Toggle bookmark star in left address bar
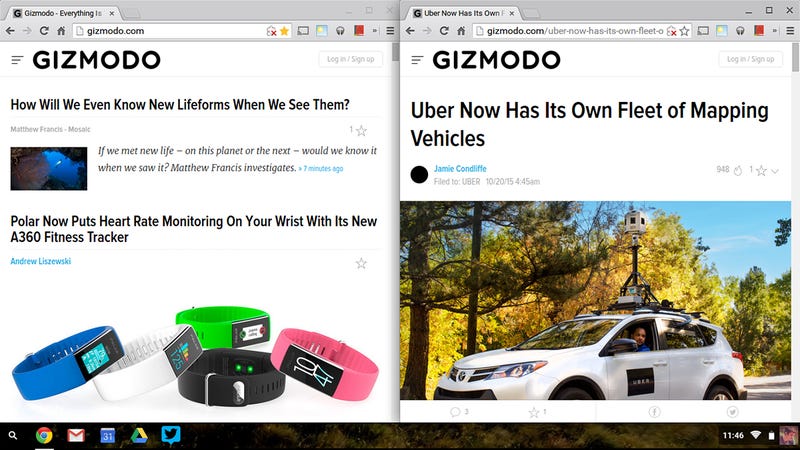Image resolution: width=800 pixels, height=450 pixels. click(x=284, y=31)
